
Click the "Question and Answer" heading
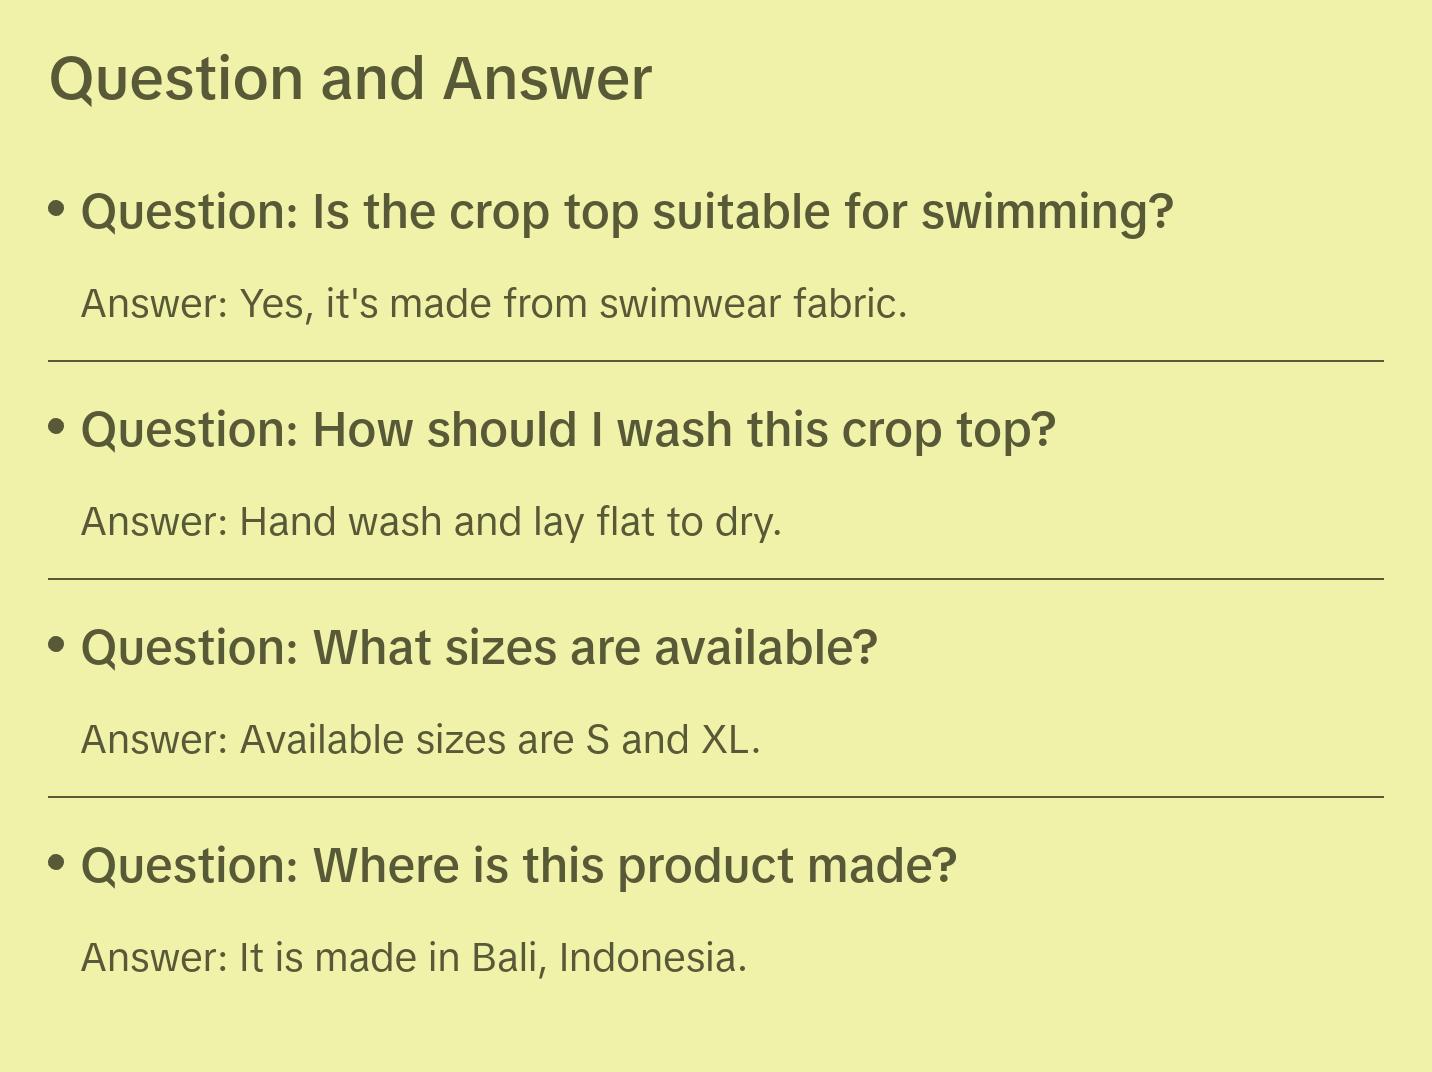[350, 79]
